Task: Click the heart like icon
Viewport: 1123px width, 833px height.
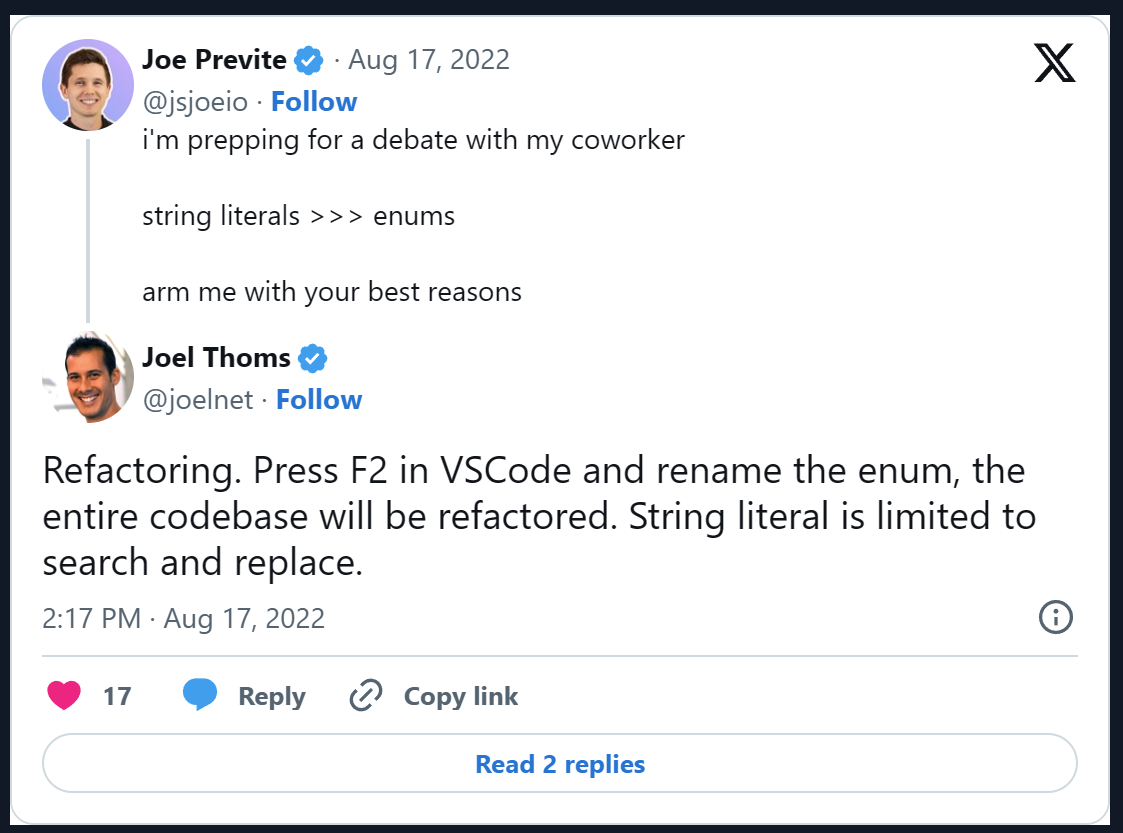Action: [64, 696]
